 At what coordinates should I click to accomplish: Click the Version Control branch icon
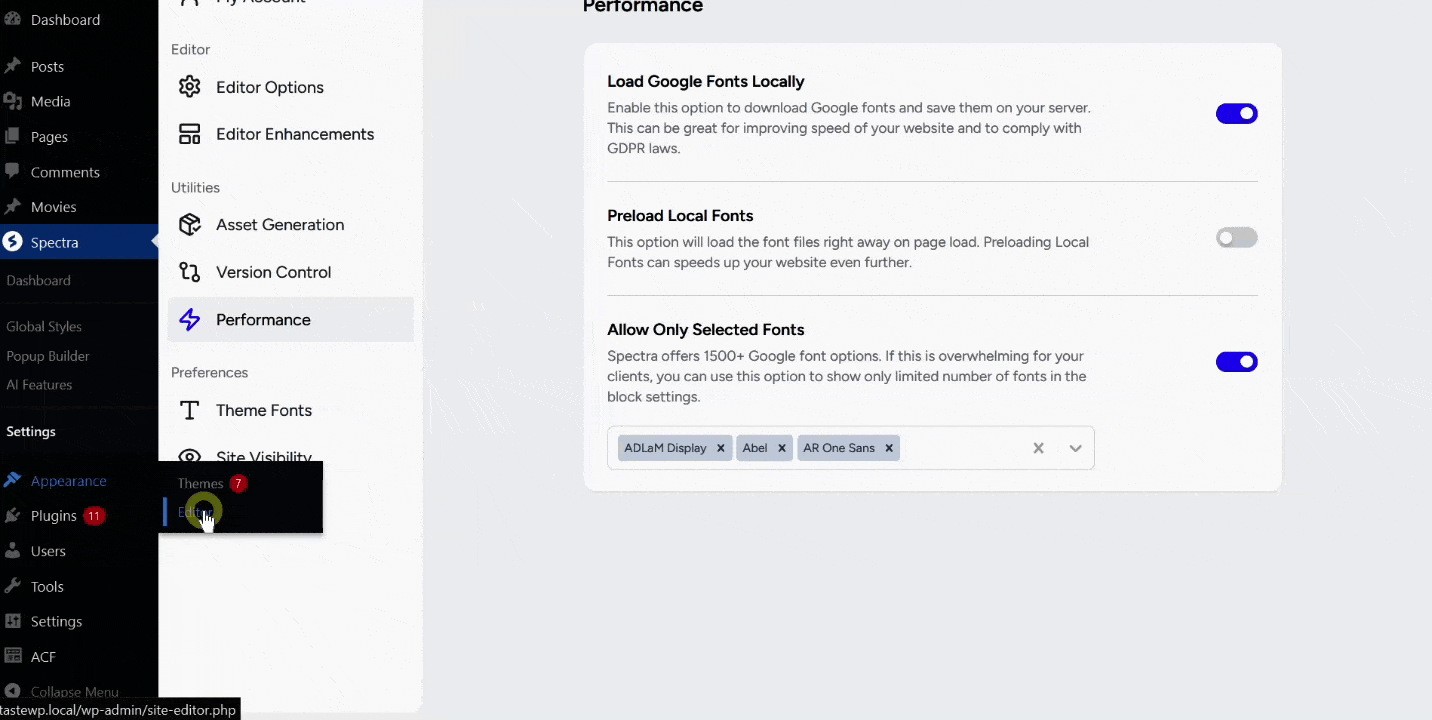(x=189, y=272)
